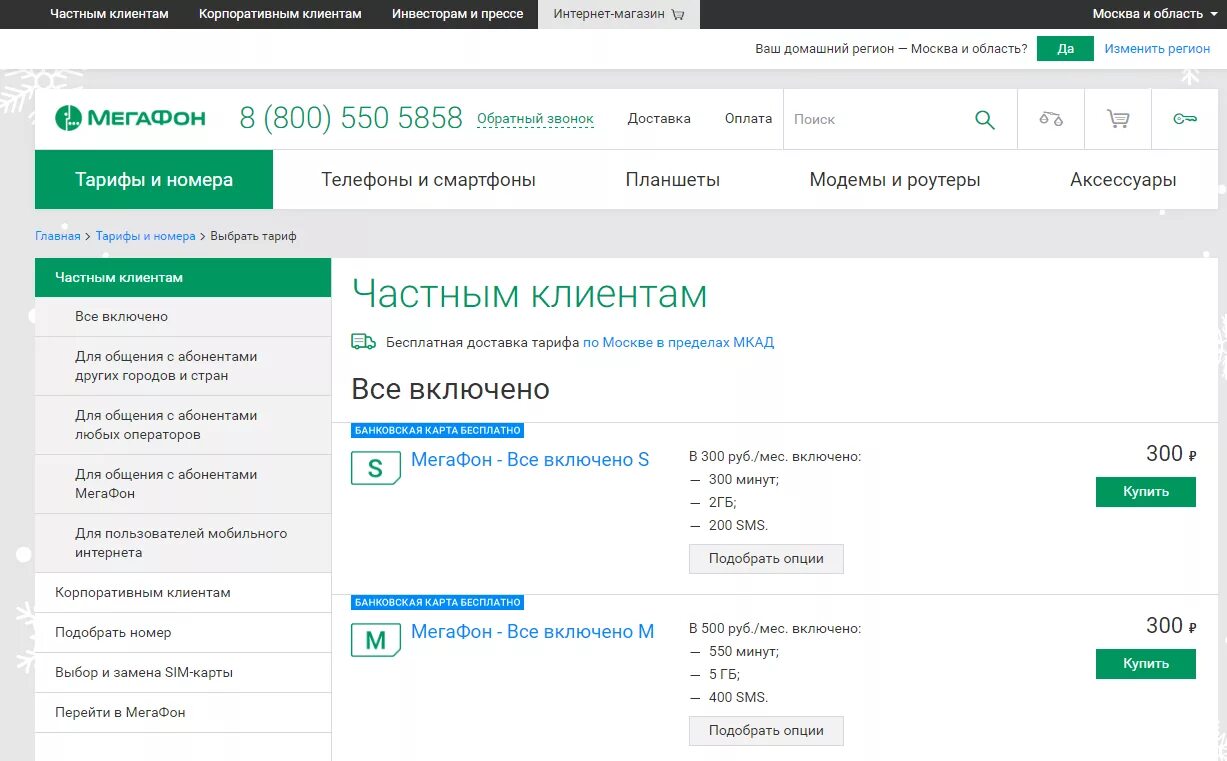Open the Модемы и роутеры menu

pyautogui.click(x=895, y=180)
